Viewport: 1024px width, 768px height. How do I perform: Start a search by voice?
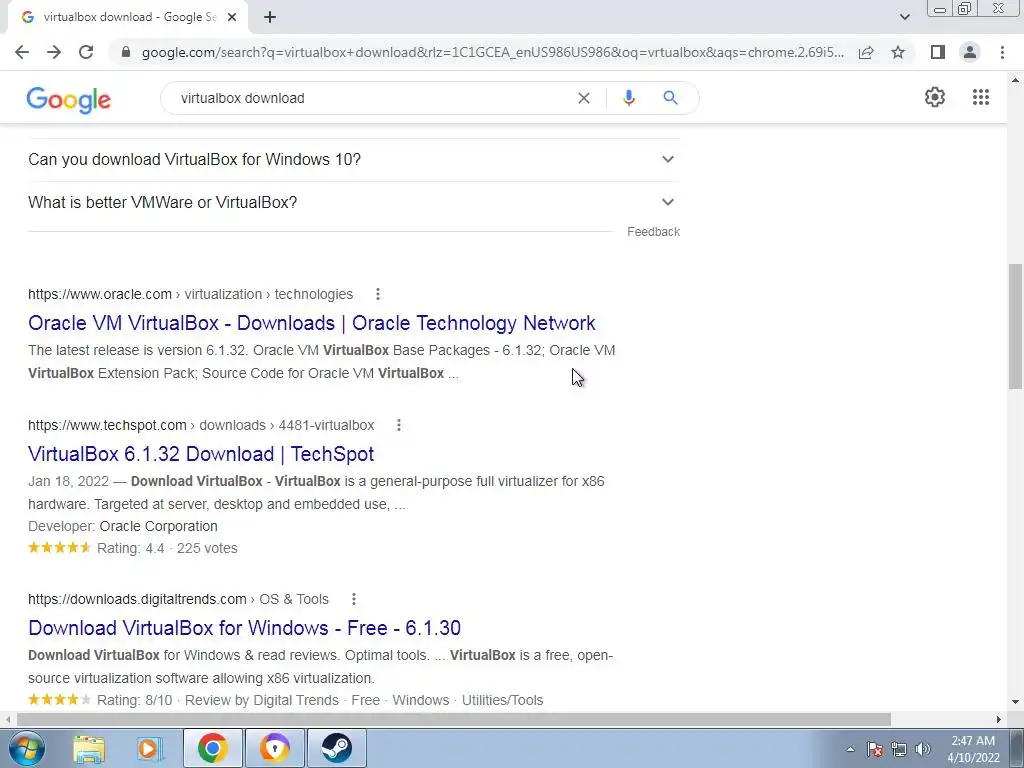[x=629, y=98]
